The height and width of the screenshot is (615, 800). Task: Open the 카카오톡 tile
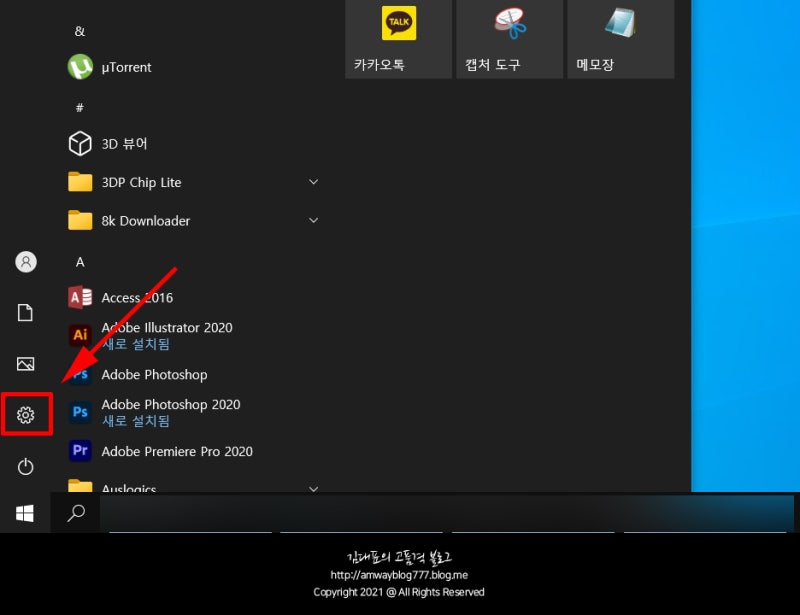[398, 39]
